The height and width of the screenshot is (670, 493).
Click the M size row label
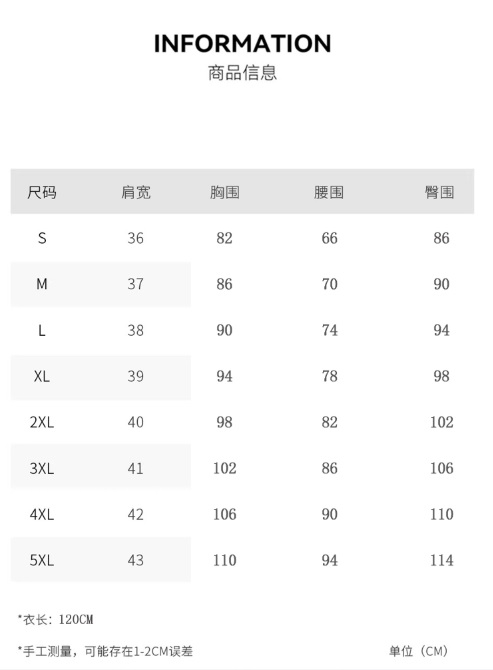(42, 284)
